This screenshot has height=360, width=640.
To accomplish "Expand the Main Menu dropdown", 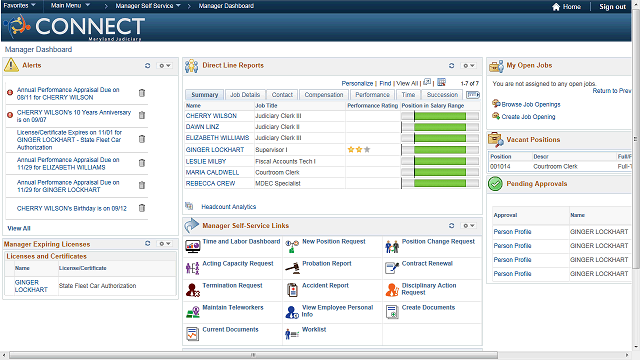I will tap(70, 6).
